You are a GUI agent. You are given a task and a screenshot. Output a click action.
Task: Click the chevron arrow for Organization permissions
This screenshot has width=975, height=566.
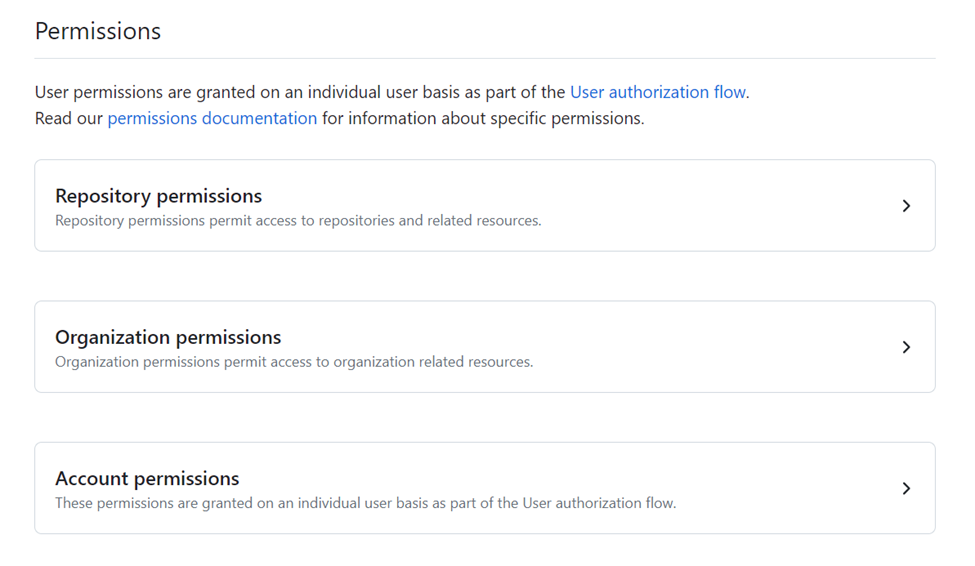[906, 347]
